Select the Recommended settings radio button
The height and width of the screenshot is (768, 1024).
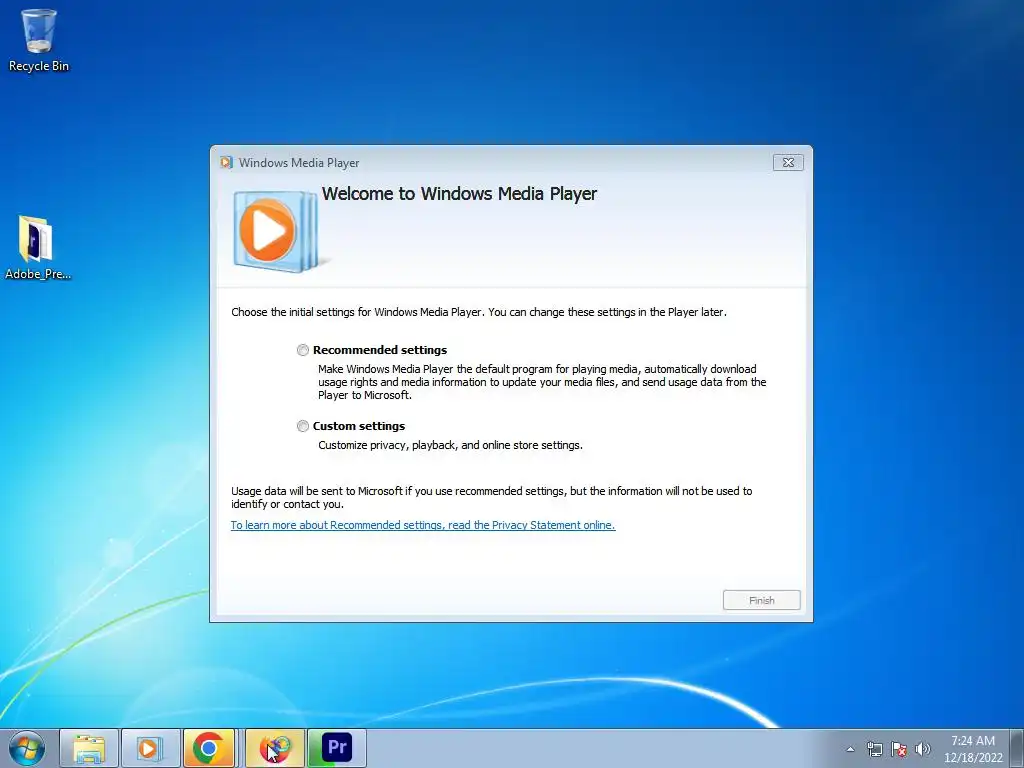302,350
